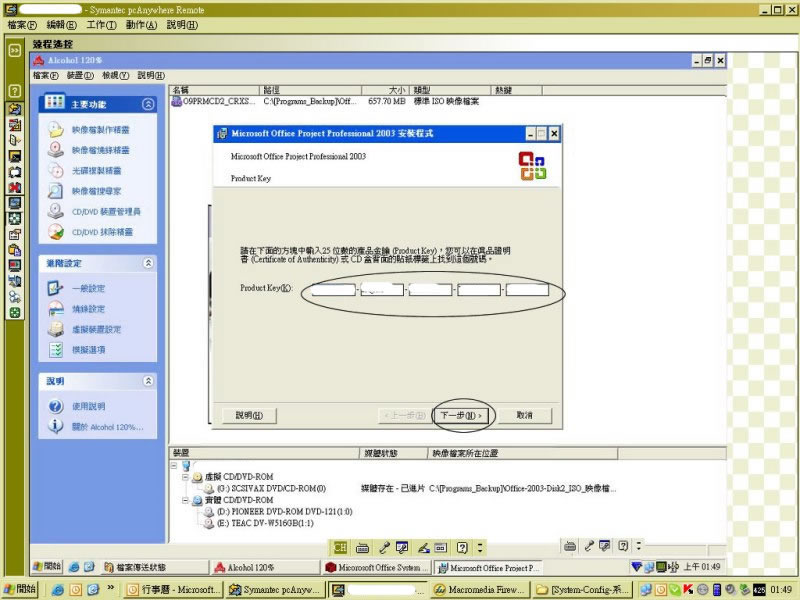The height and width of the screenshot is (600, 800).
Task: Switch to 檔案傳送狀態 on remote taskbar
Action: (x=154, y=567)
